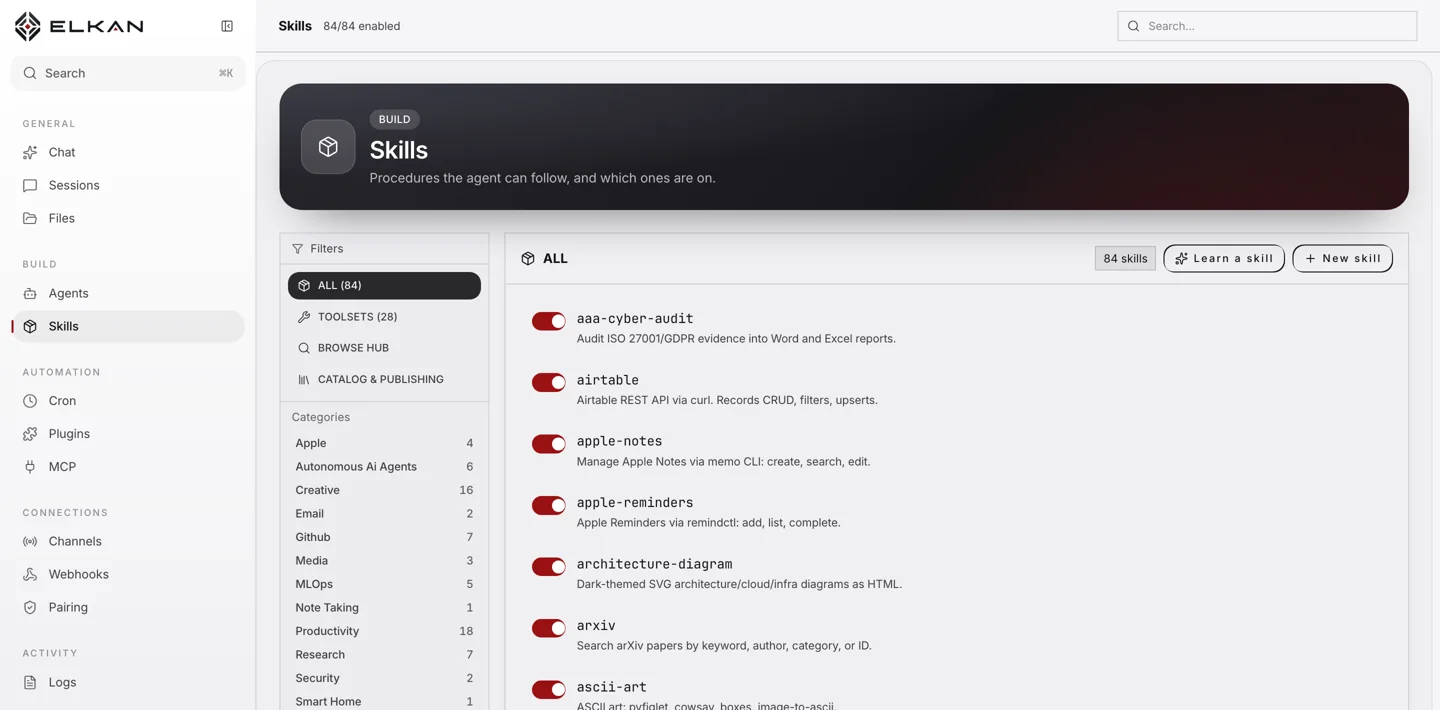Filter by TOOLSETS (28)
The width and height of the screenshot is (1440, 710).
coord(384,317)
